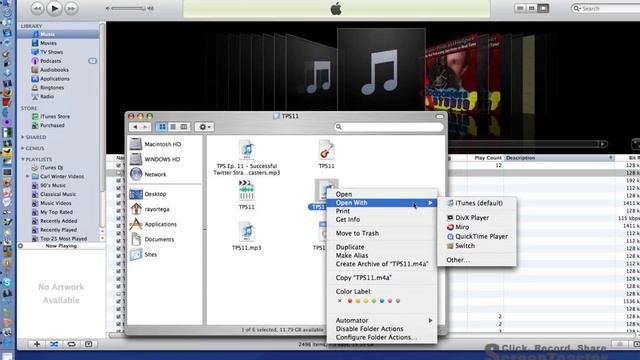640x360 pixels.
Task: Switch iTunes to list view
Action: click(520, 8)
